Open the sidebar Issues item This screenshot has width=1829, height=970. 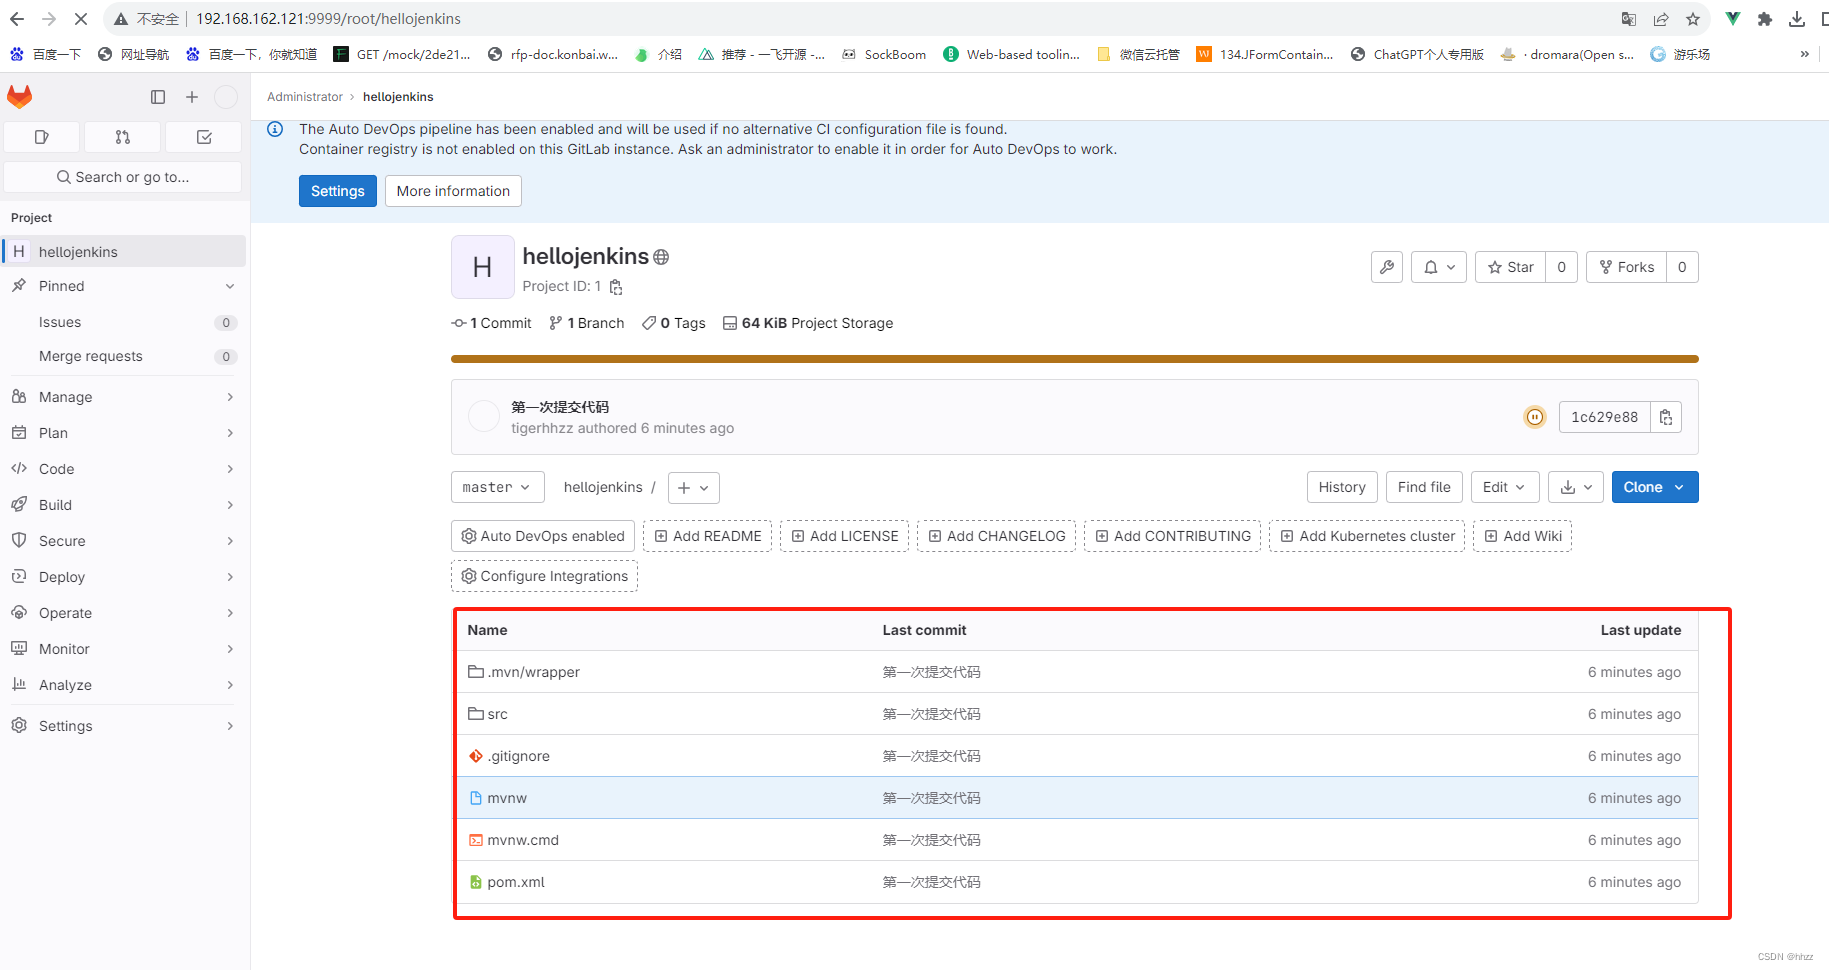pos(123,322)
